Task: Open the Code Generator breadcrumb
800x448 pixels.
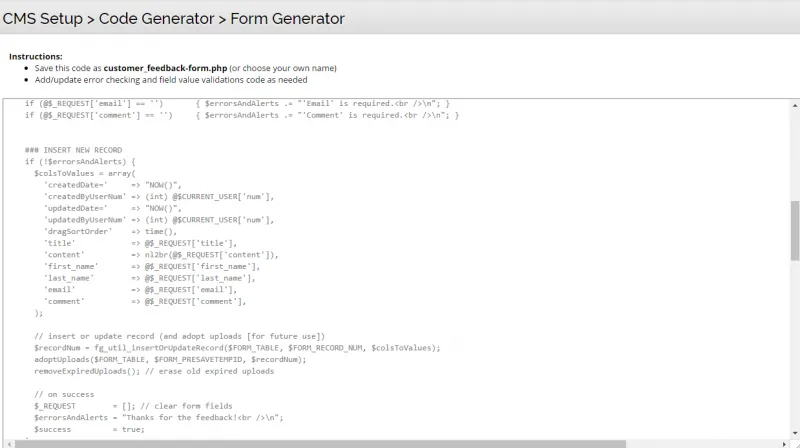Action: click(x=156, y=18)
